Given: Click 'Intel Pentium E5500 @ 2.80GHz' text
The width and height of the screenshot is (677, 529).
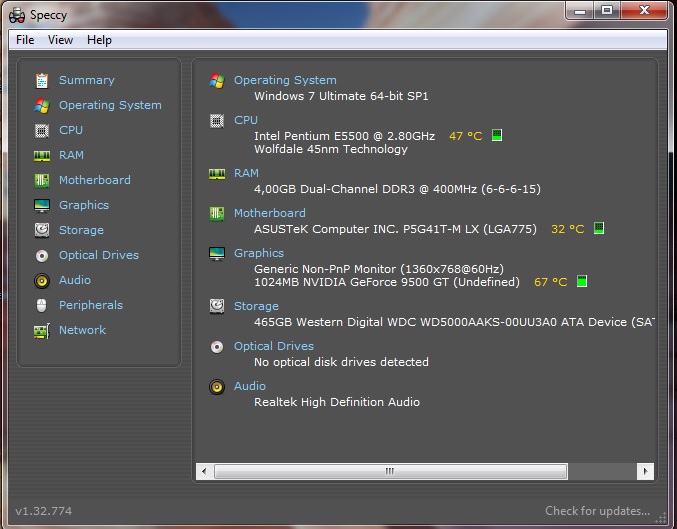Looking at the screenshot, I should click(344, 136).
